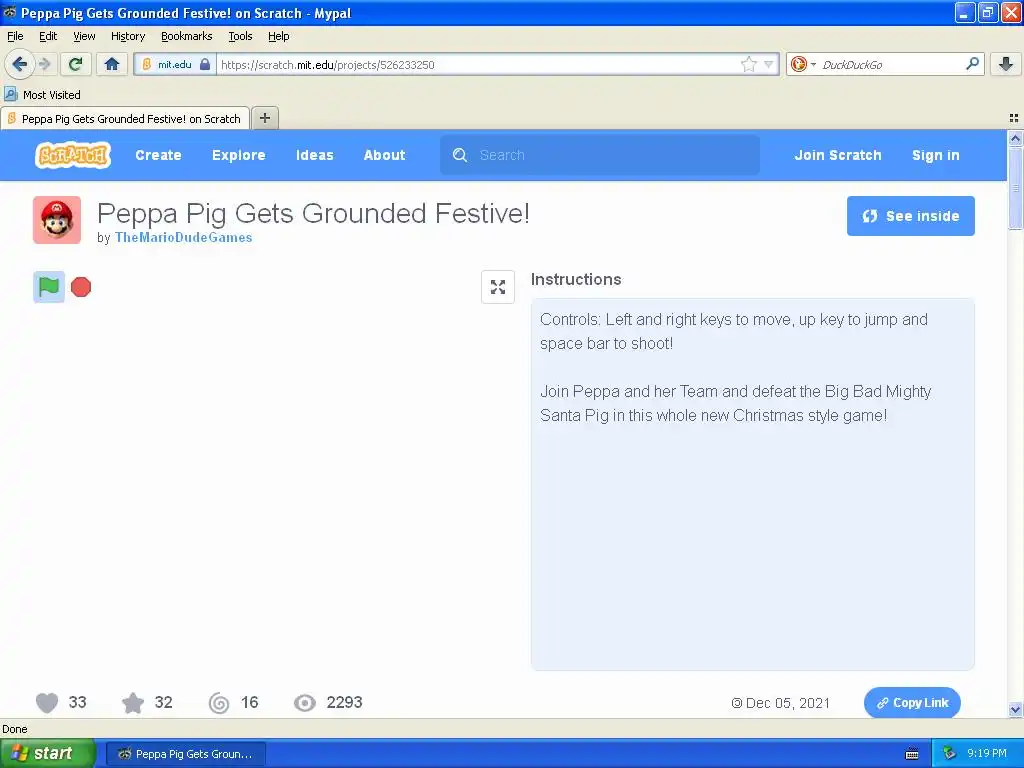This screenshot has width=1024, height=768.
Task: Click About in the Scratch navbar
Action: tap(384, 155)
